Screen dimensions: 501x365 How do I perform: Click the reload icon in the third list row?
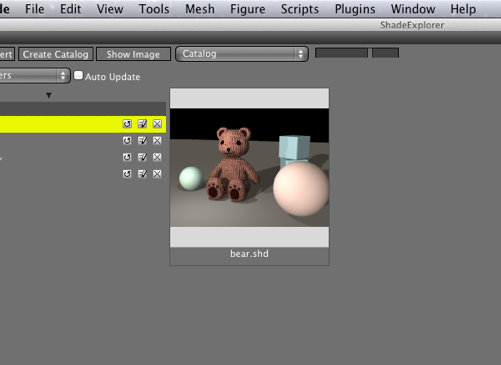click(x=127, y=157)
